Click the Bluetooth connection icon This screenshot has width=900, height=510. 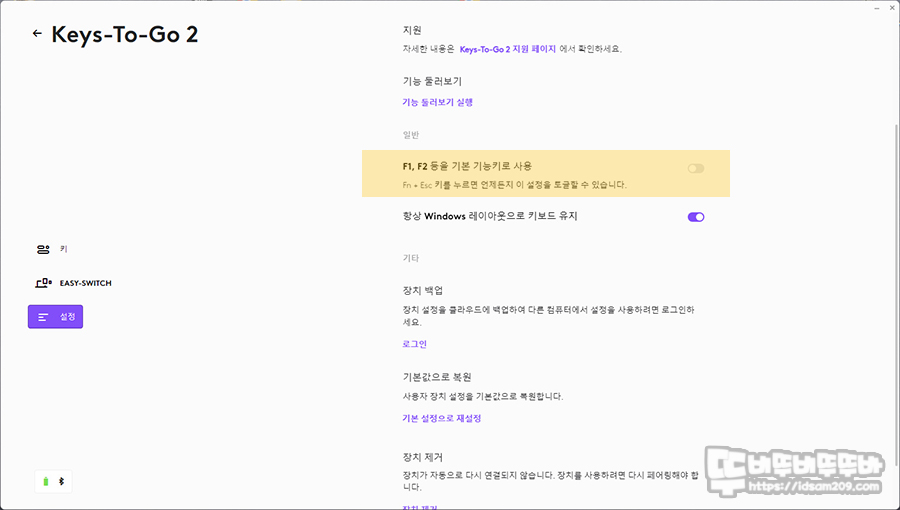61,482
